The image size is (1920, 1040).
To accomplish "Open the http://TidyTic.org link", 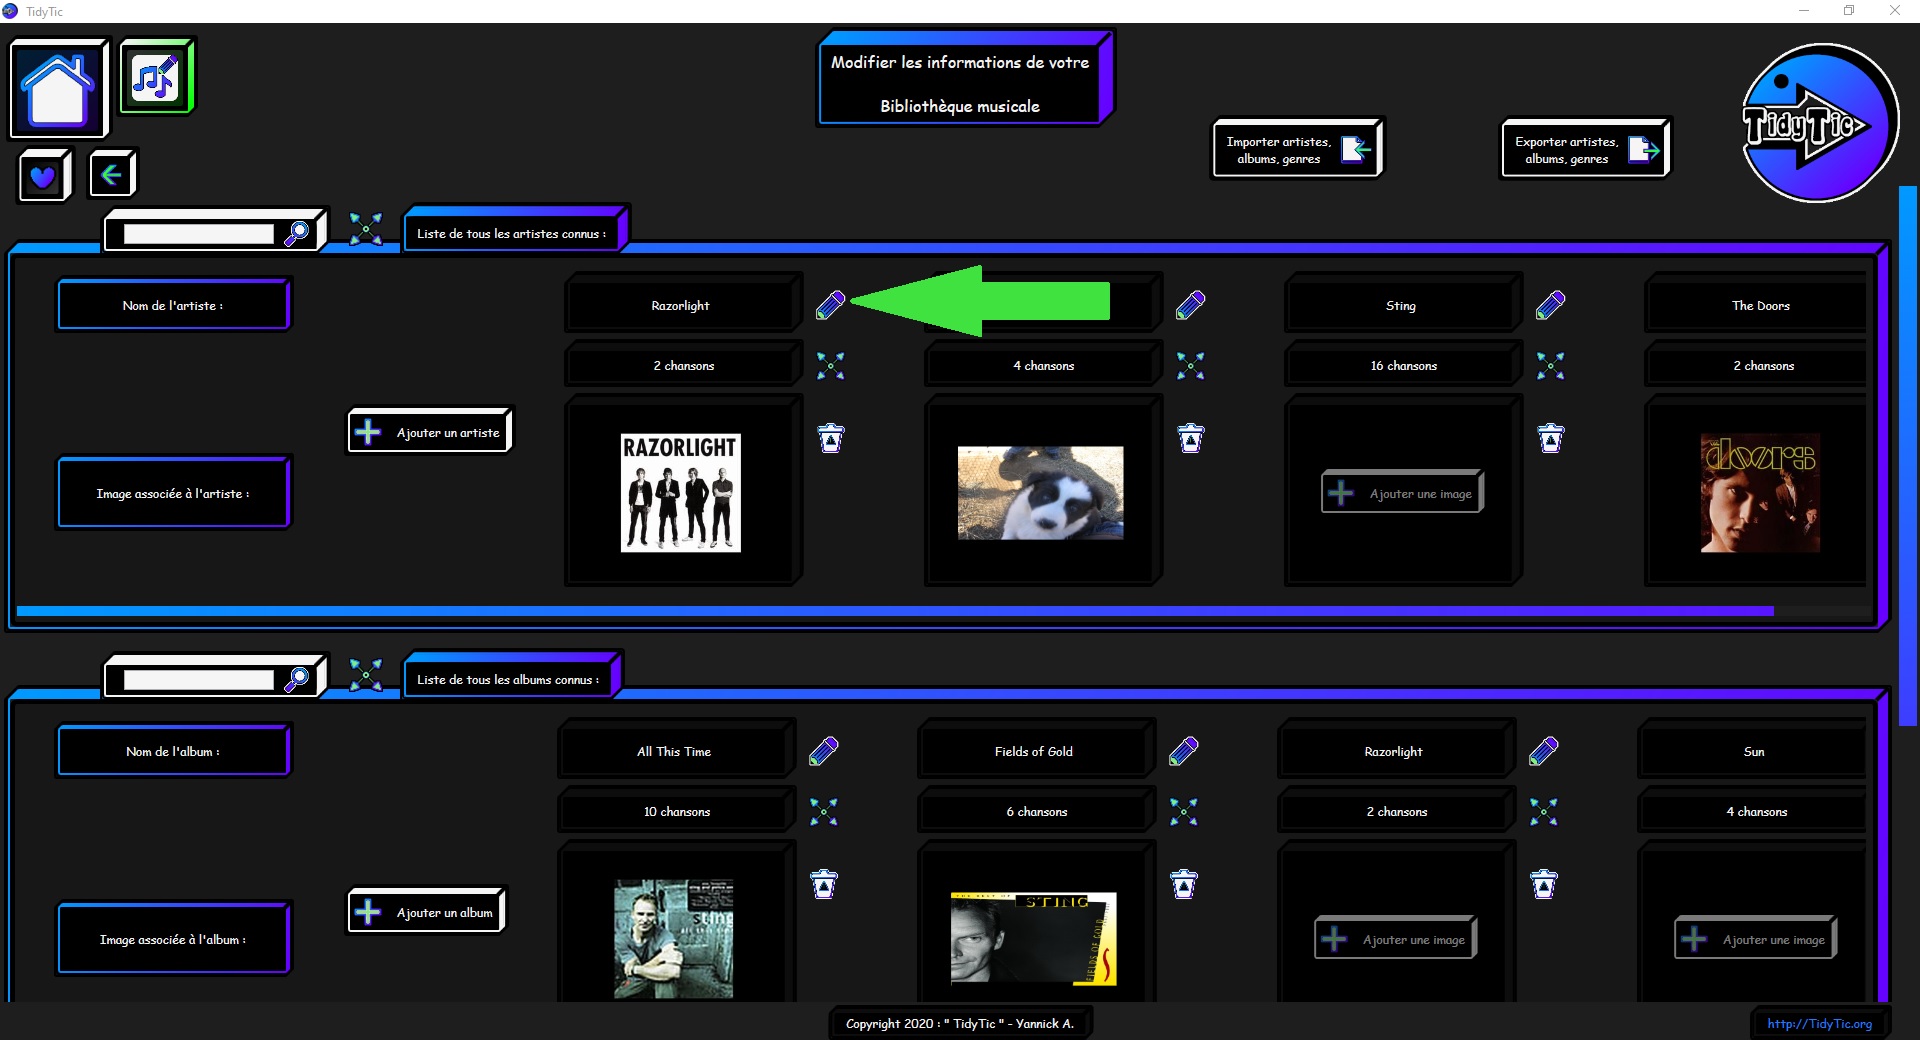I will coord(1819,1023).
